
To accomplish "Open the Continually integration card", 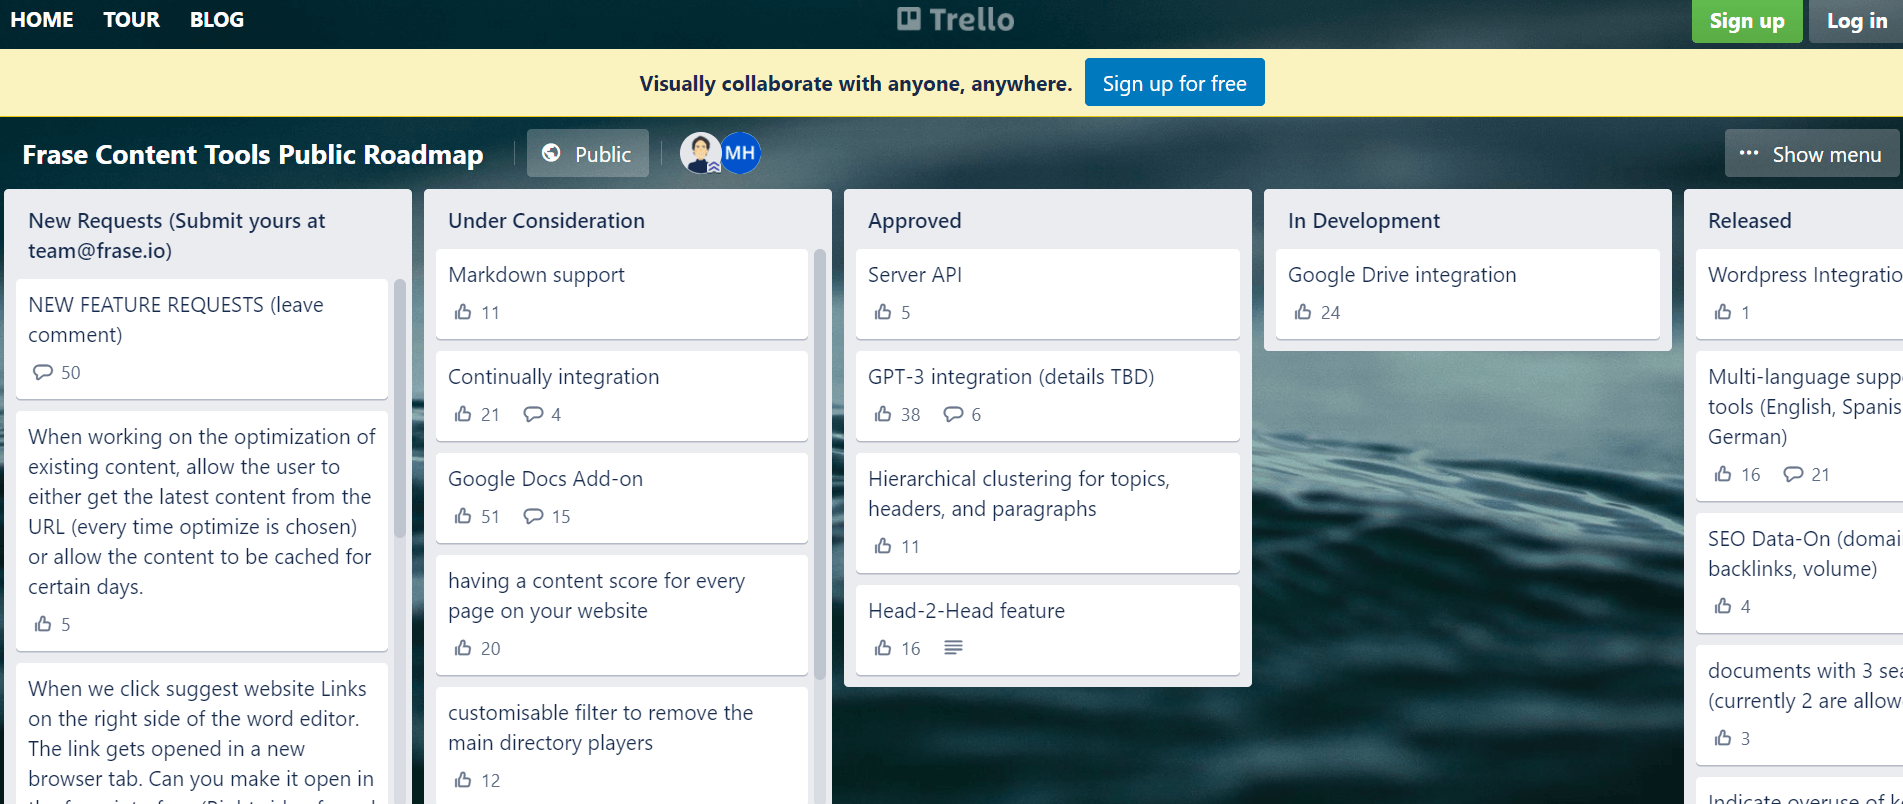I will (x=622, y=396).
